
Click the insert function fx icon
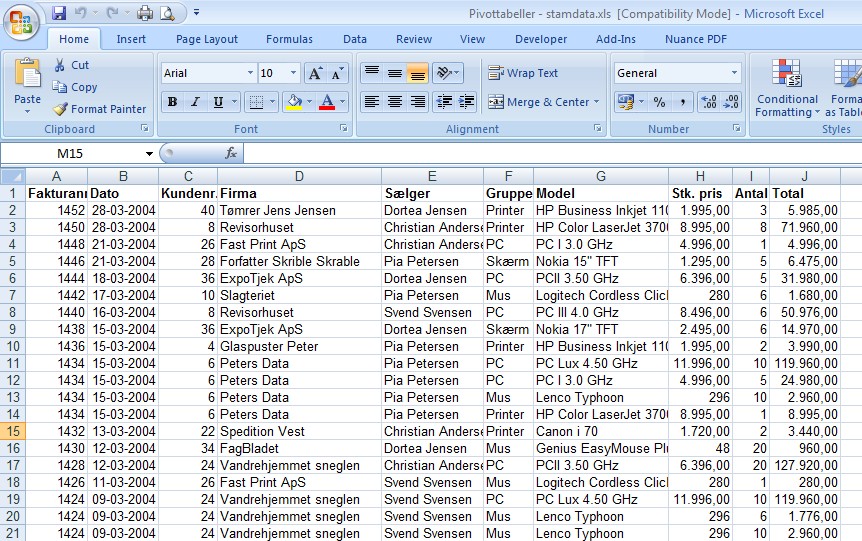coord(231,153)
